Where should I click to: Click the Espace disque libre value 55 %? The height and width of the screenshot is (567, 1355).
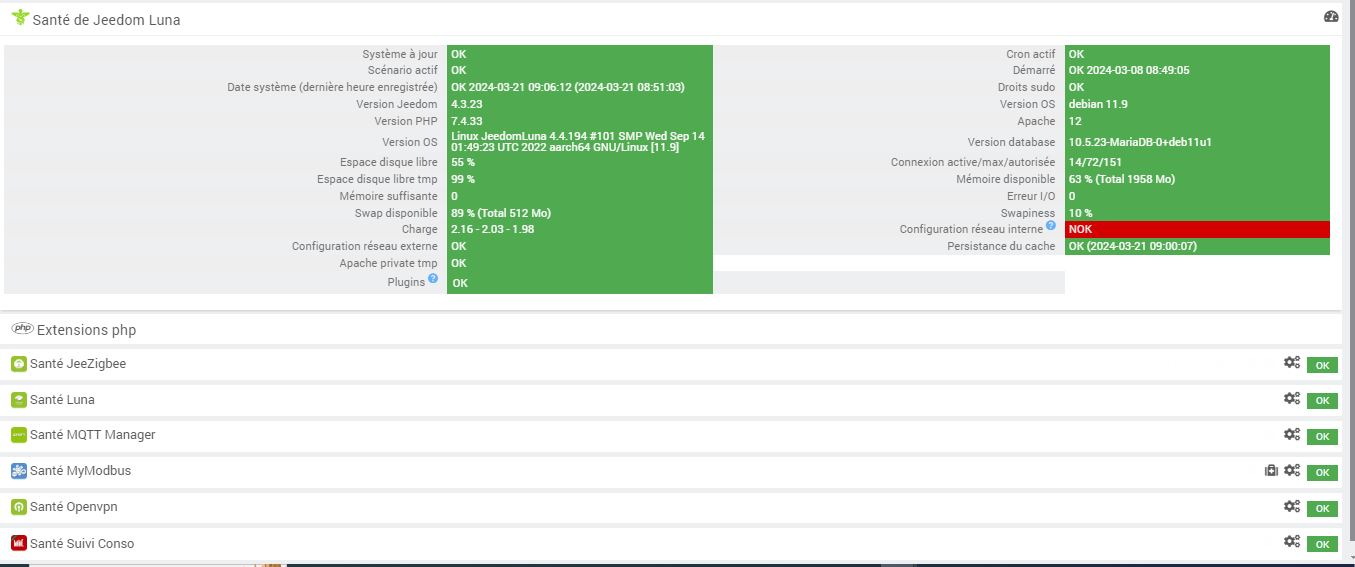[x=463, y=162]
